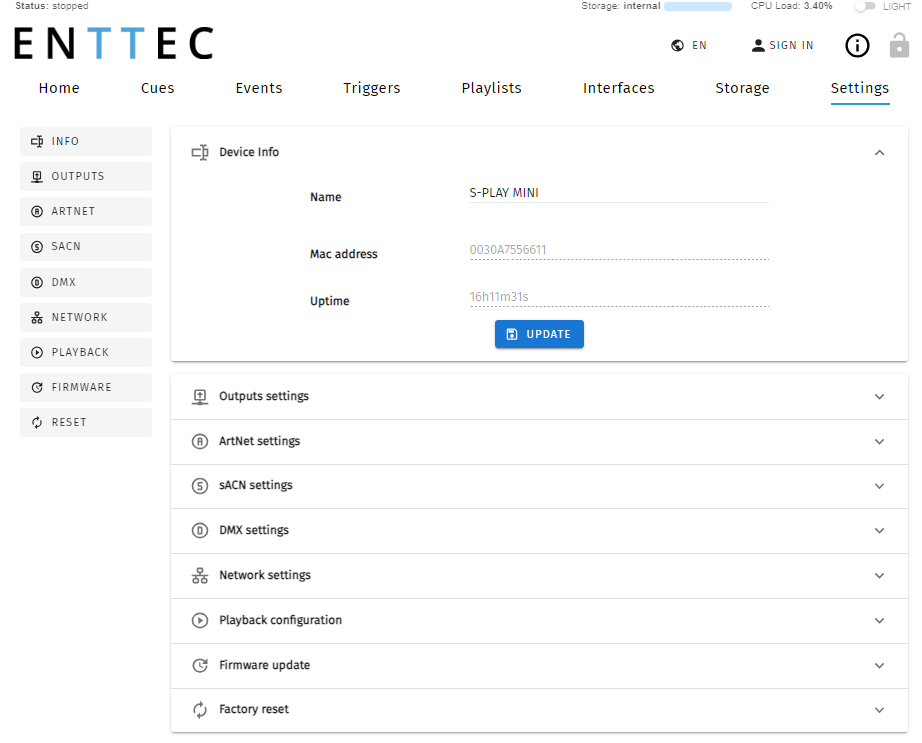The width and height of the screenshot is (922, 743).
Task: Click the Name field with S-PLAY MINI
Action: pos(619,193)
